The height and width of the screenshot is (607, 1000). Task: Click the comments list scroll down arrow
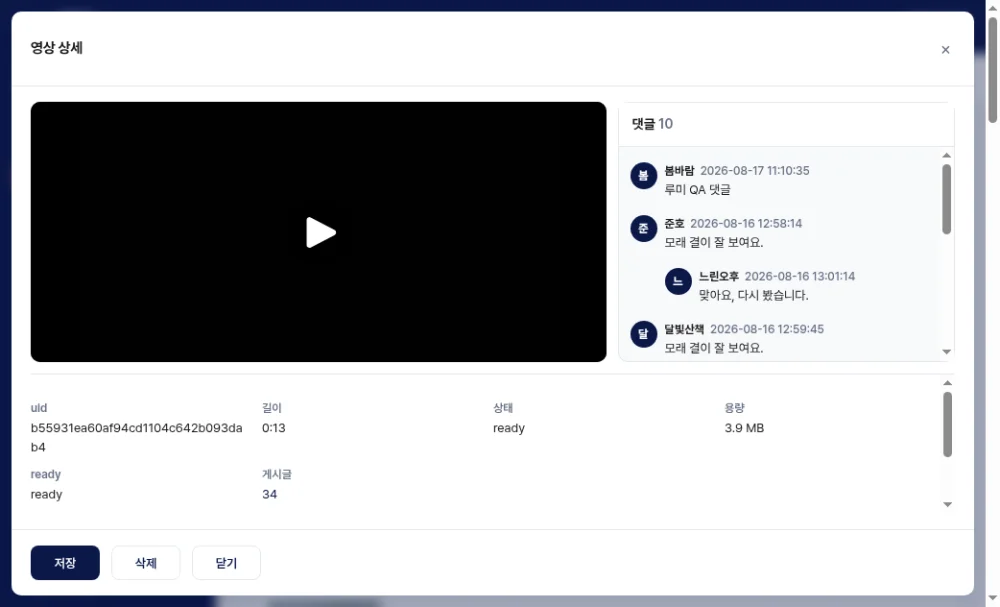coord(946,352)
